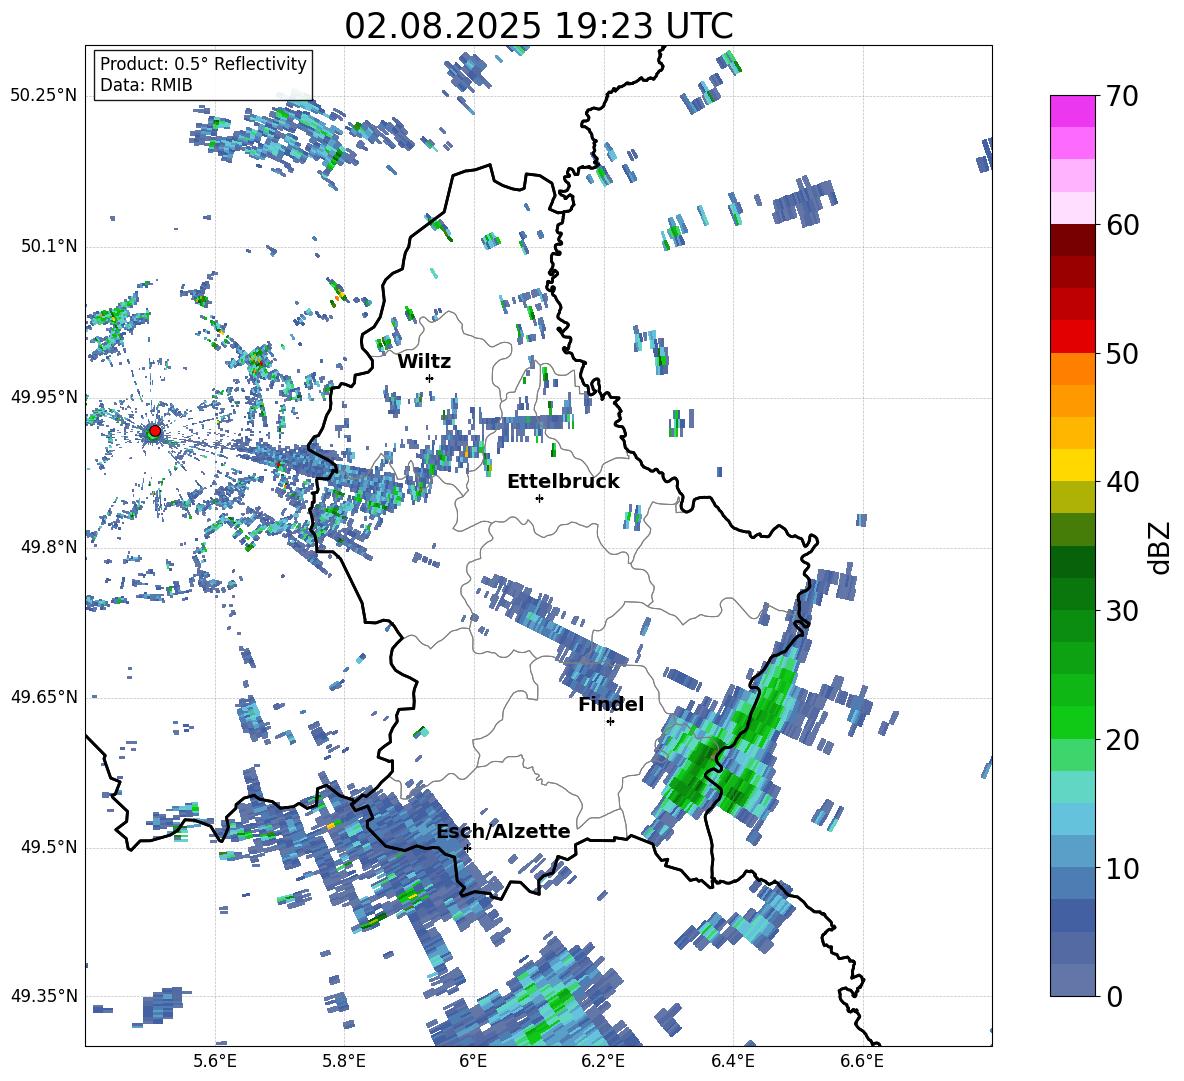Click the 6°E longitude label
Image resolution: width=1184 pixels, height=1081 pixels.
point(473,1061)
